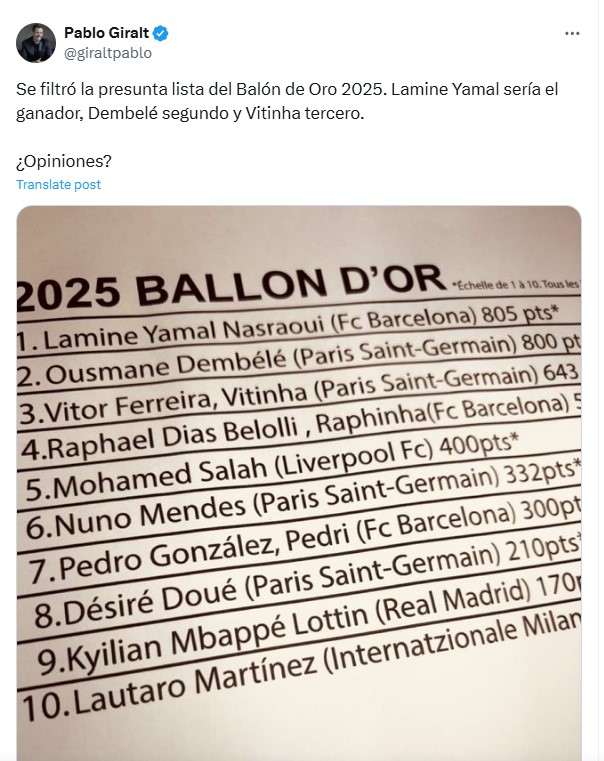Click the blue verified badge checkmark
The height and width of the screenshot is (761, 604).
pos(161,33)
